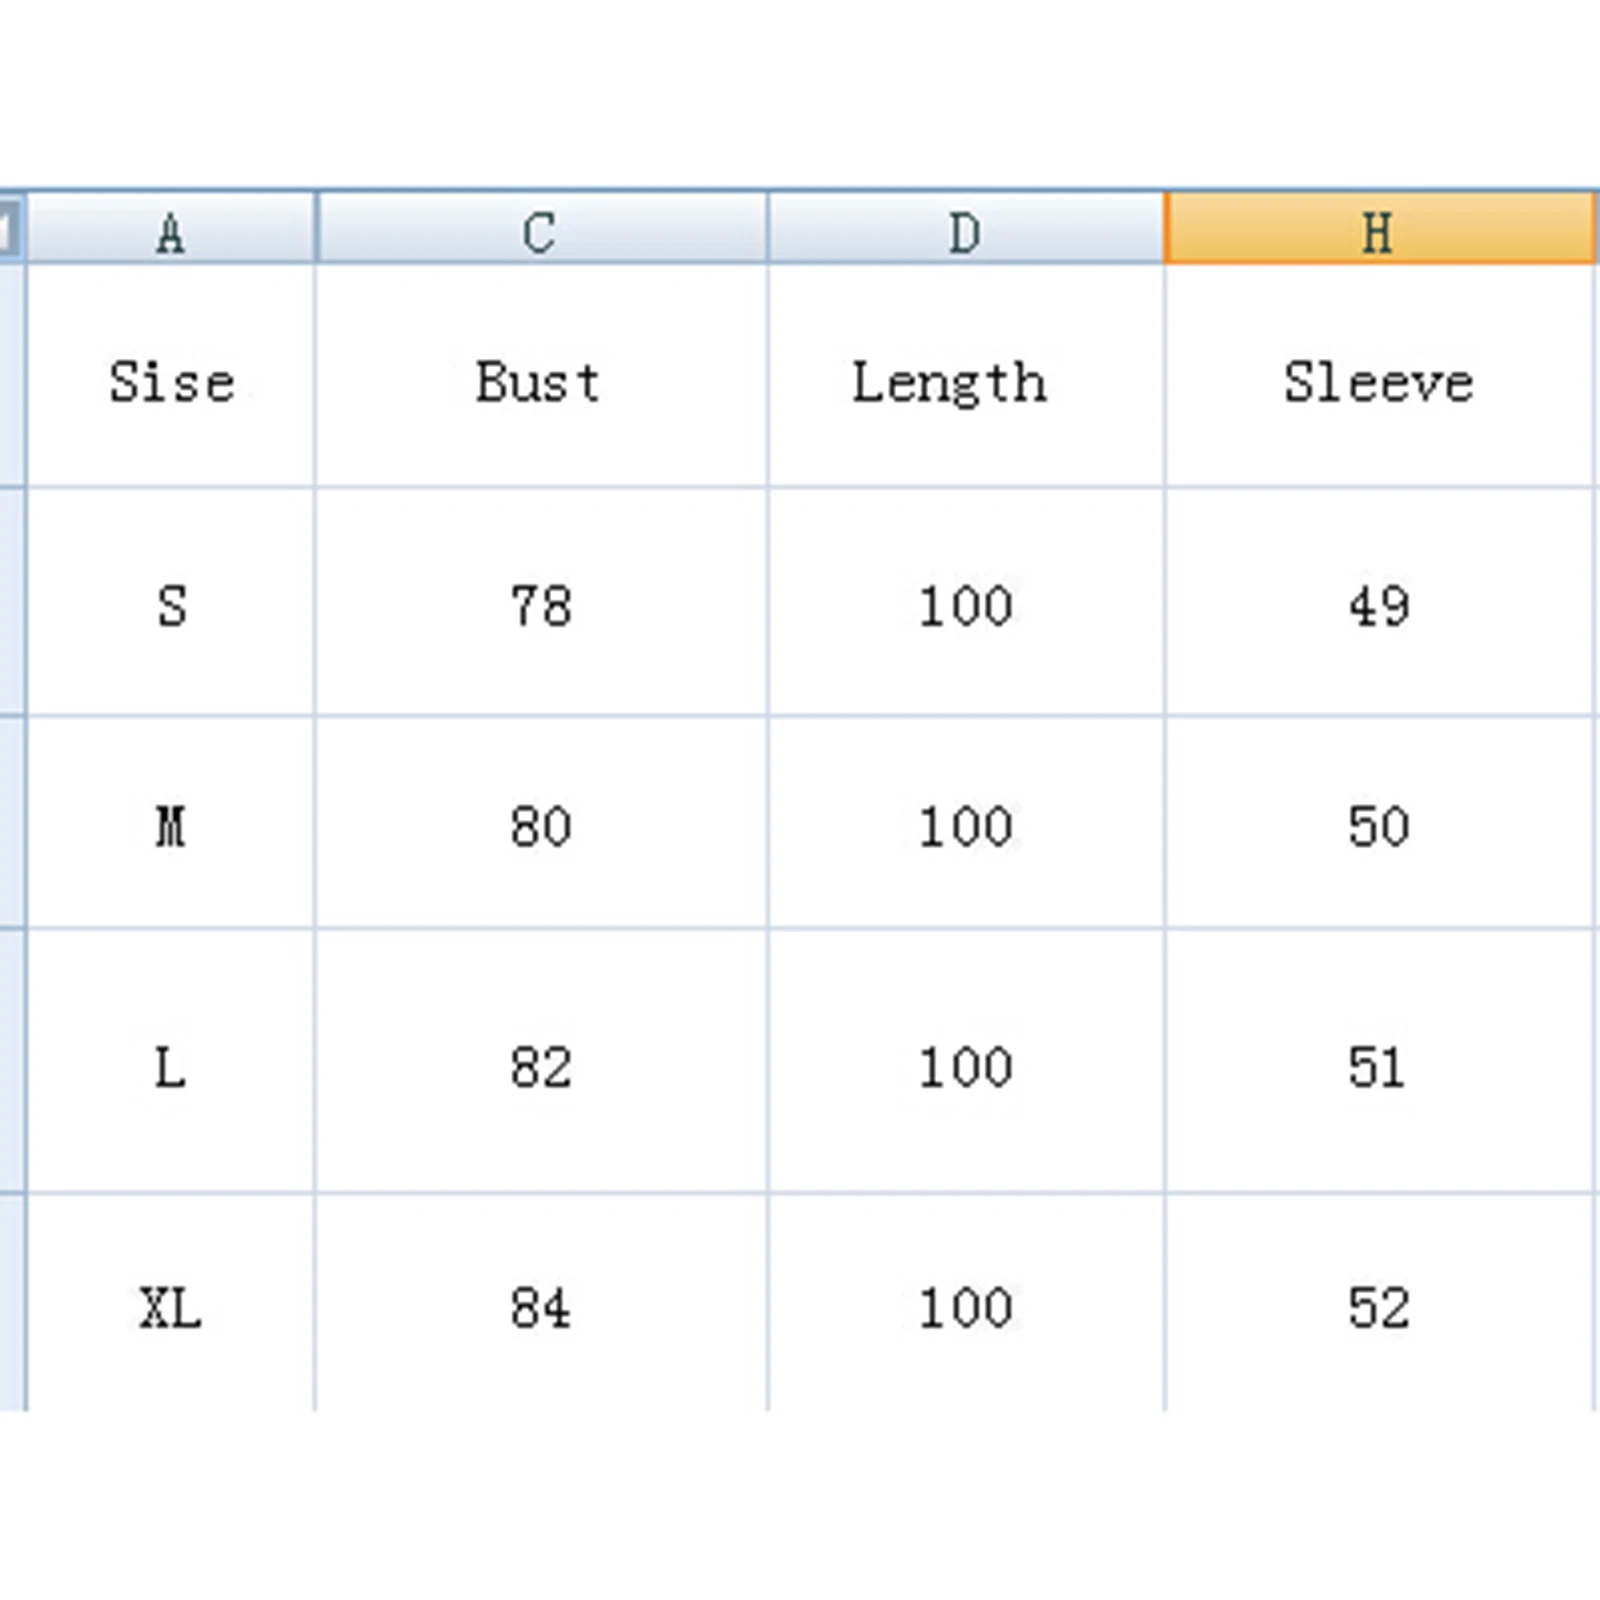Select the 'Sleeve' header cell

1379,381
